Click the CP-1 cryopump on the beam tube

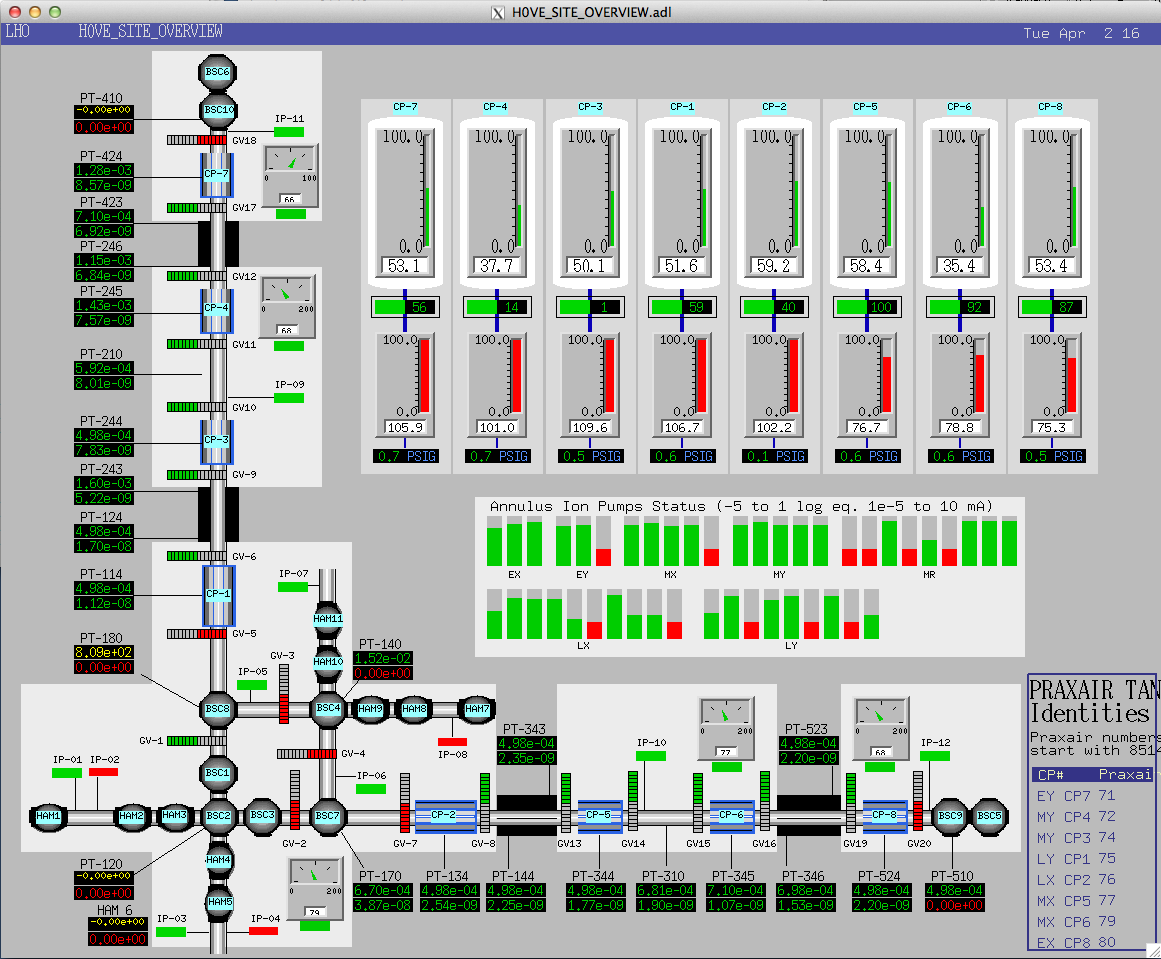[x=218, y=595]
